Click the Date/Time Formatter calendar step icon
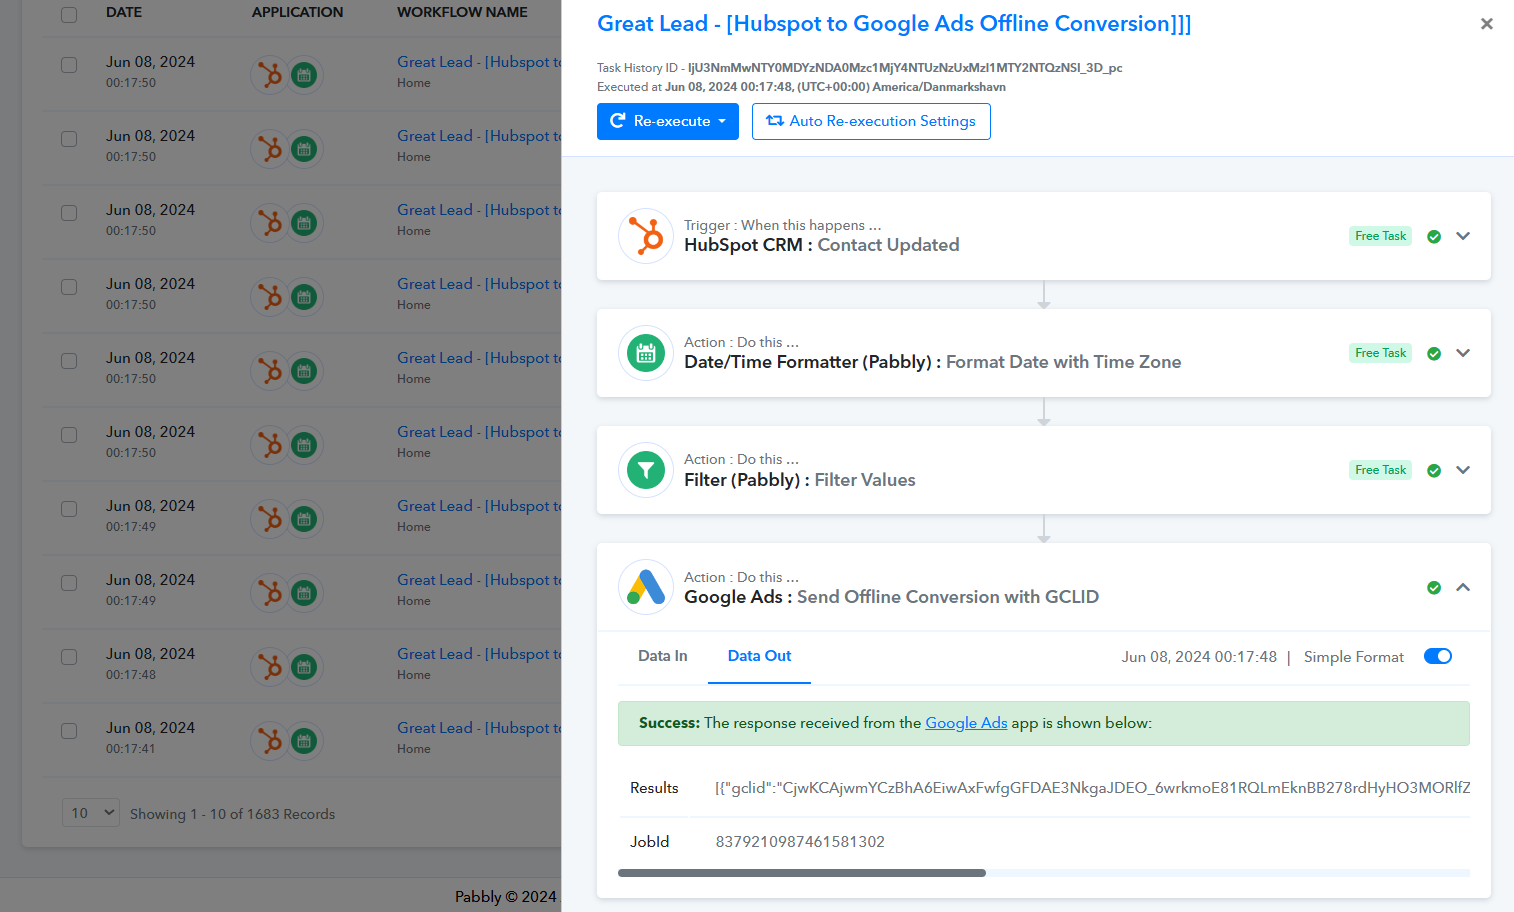The width and height of the screenshot is (1514, 912). coord(646,353)
